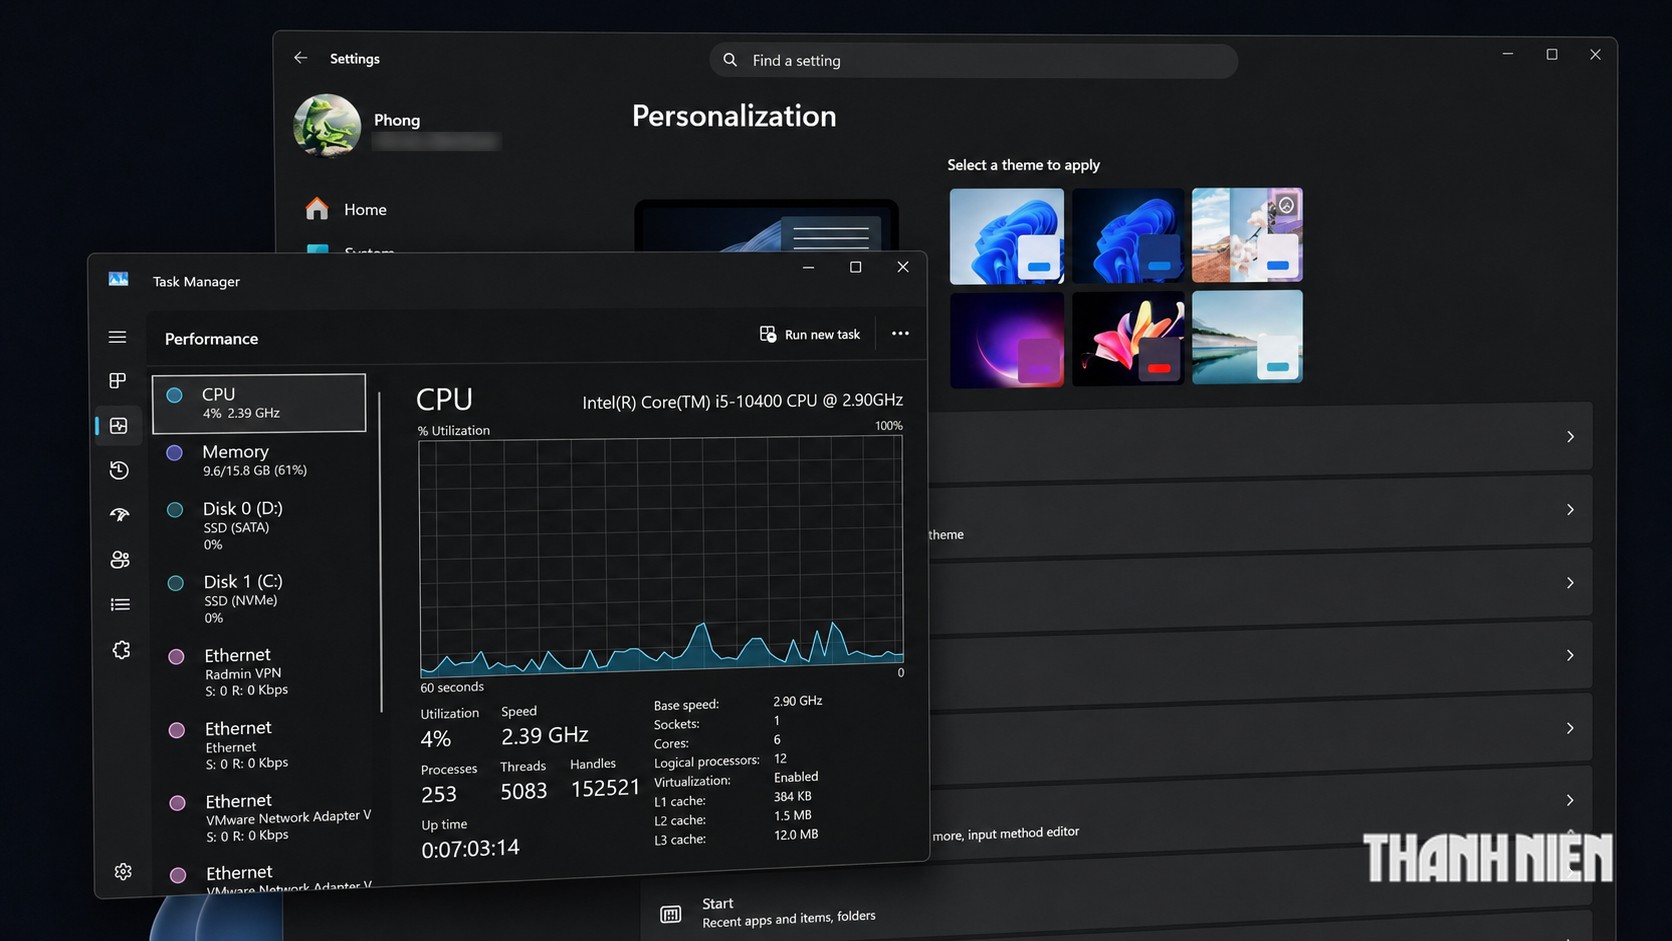Expand the first personalization row chevron

click(1570, 437)
